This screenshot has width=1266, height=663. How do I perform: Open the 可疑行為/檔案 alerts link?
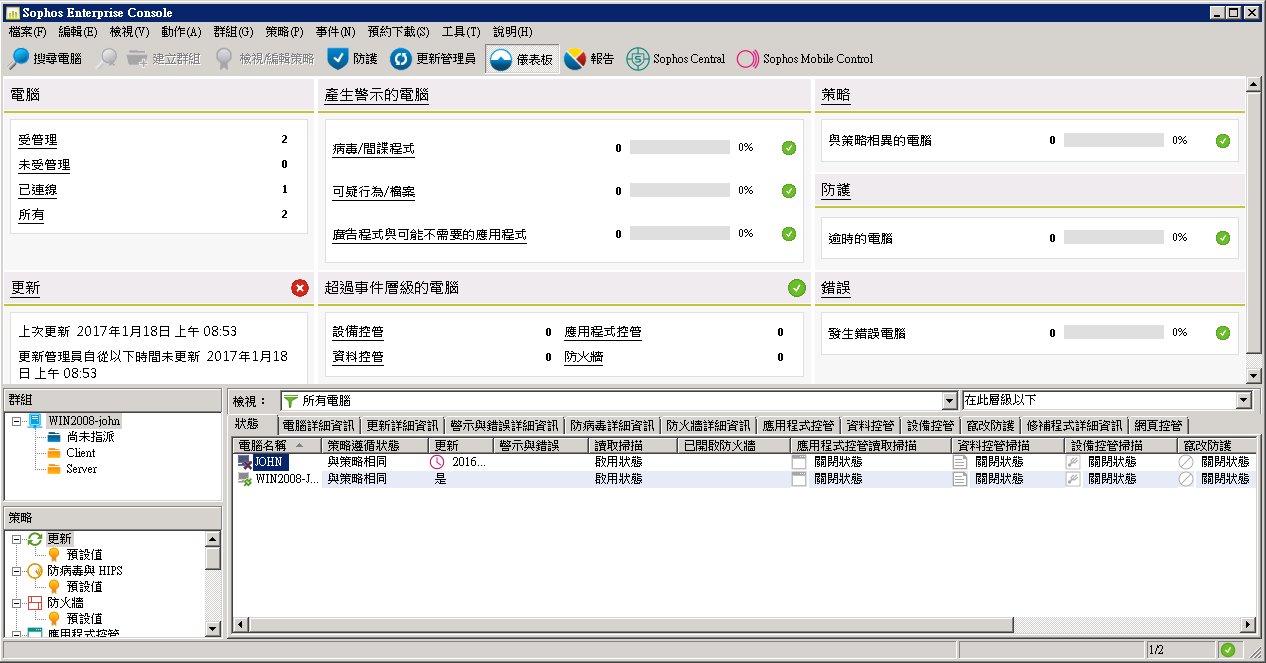point(374,191)
